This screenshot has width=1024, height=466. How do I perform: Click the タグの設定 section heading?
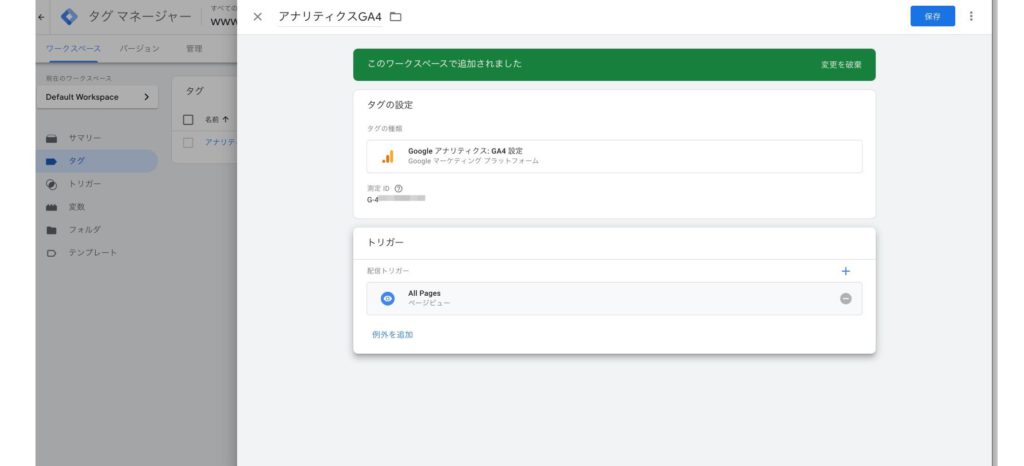coord(390,105)
